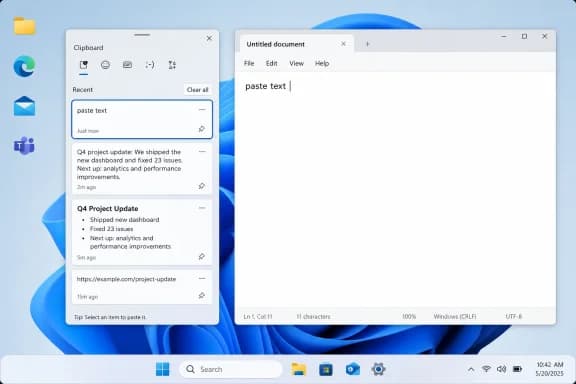This screenshot has width=576, height=384.
Task: Open more options for Q4 paragraph item
Action: tap(202, 151)
